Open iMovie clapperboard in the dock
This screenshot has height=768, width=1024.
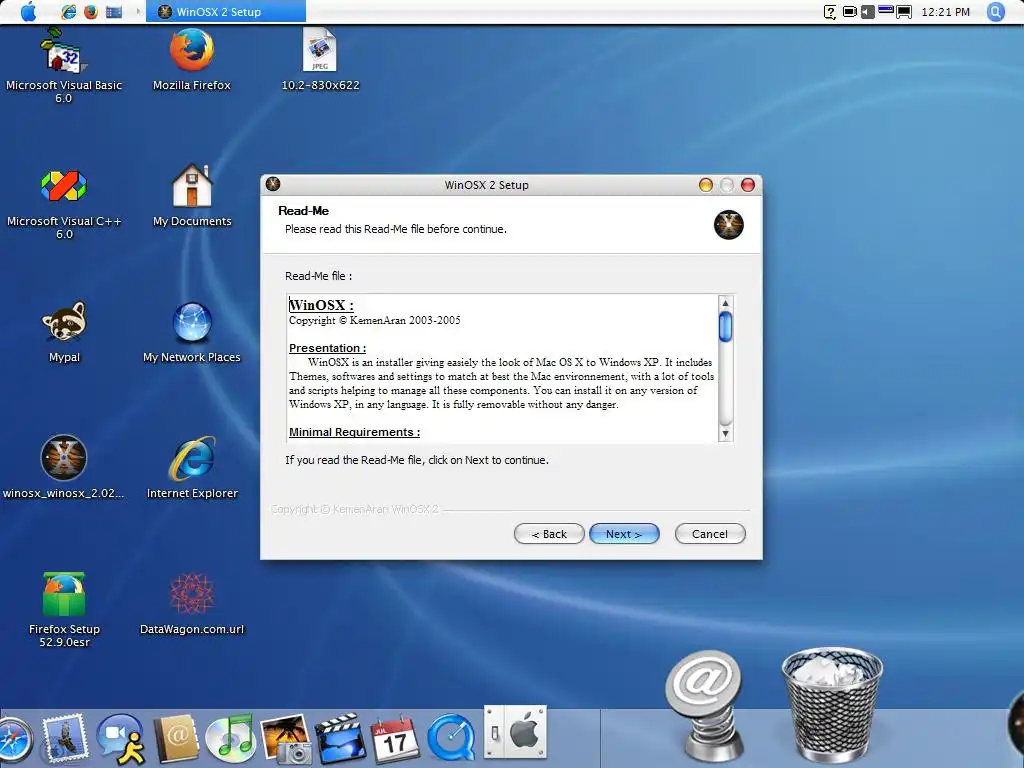click(340, 739)
